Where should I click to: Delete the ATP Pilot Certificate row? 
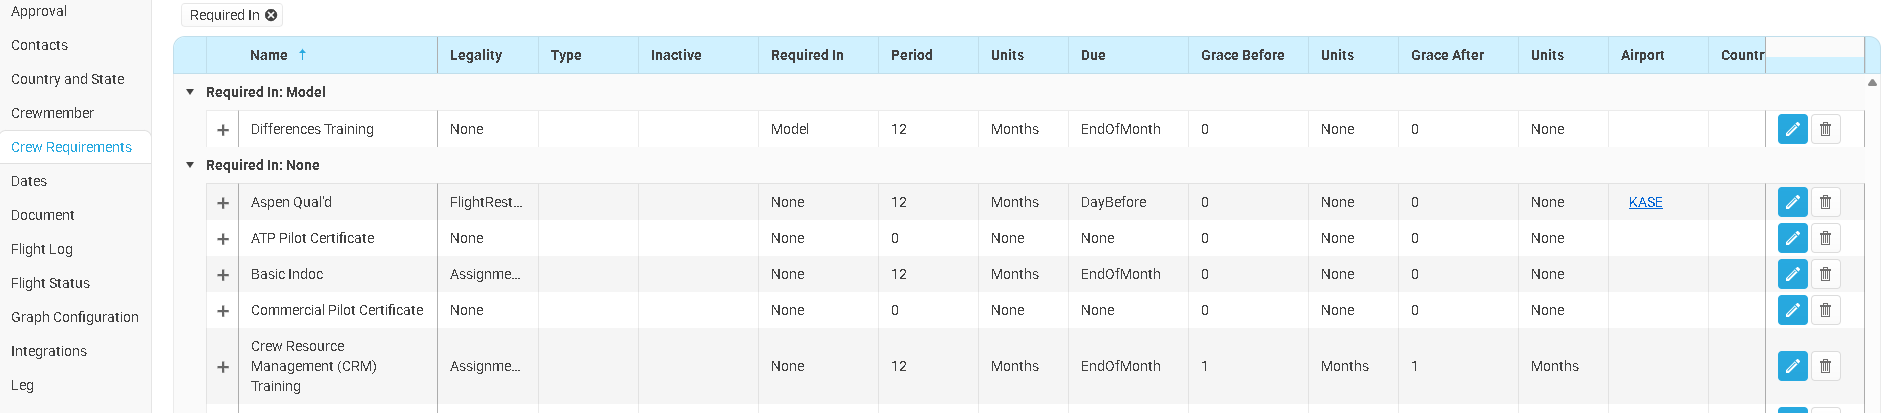[1825, 238]
